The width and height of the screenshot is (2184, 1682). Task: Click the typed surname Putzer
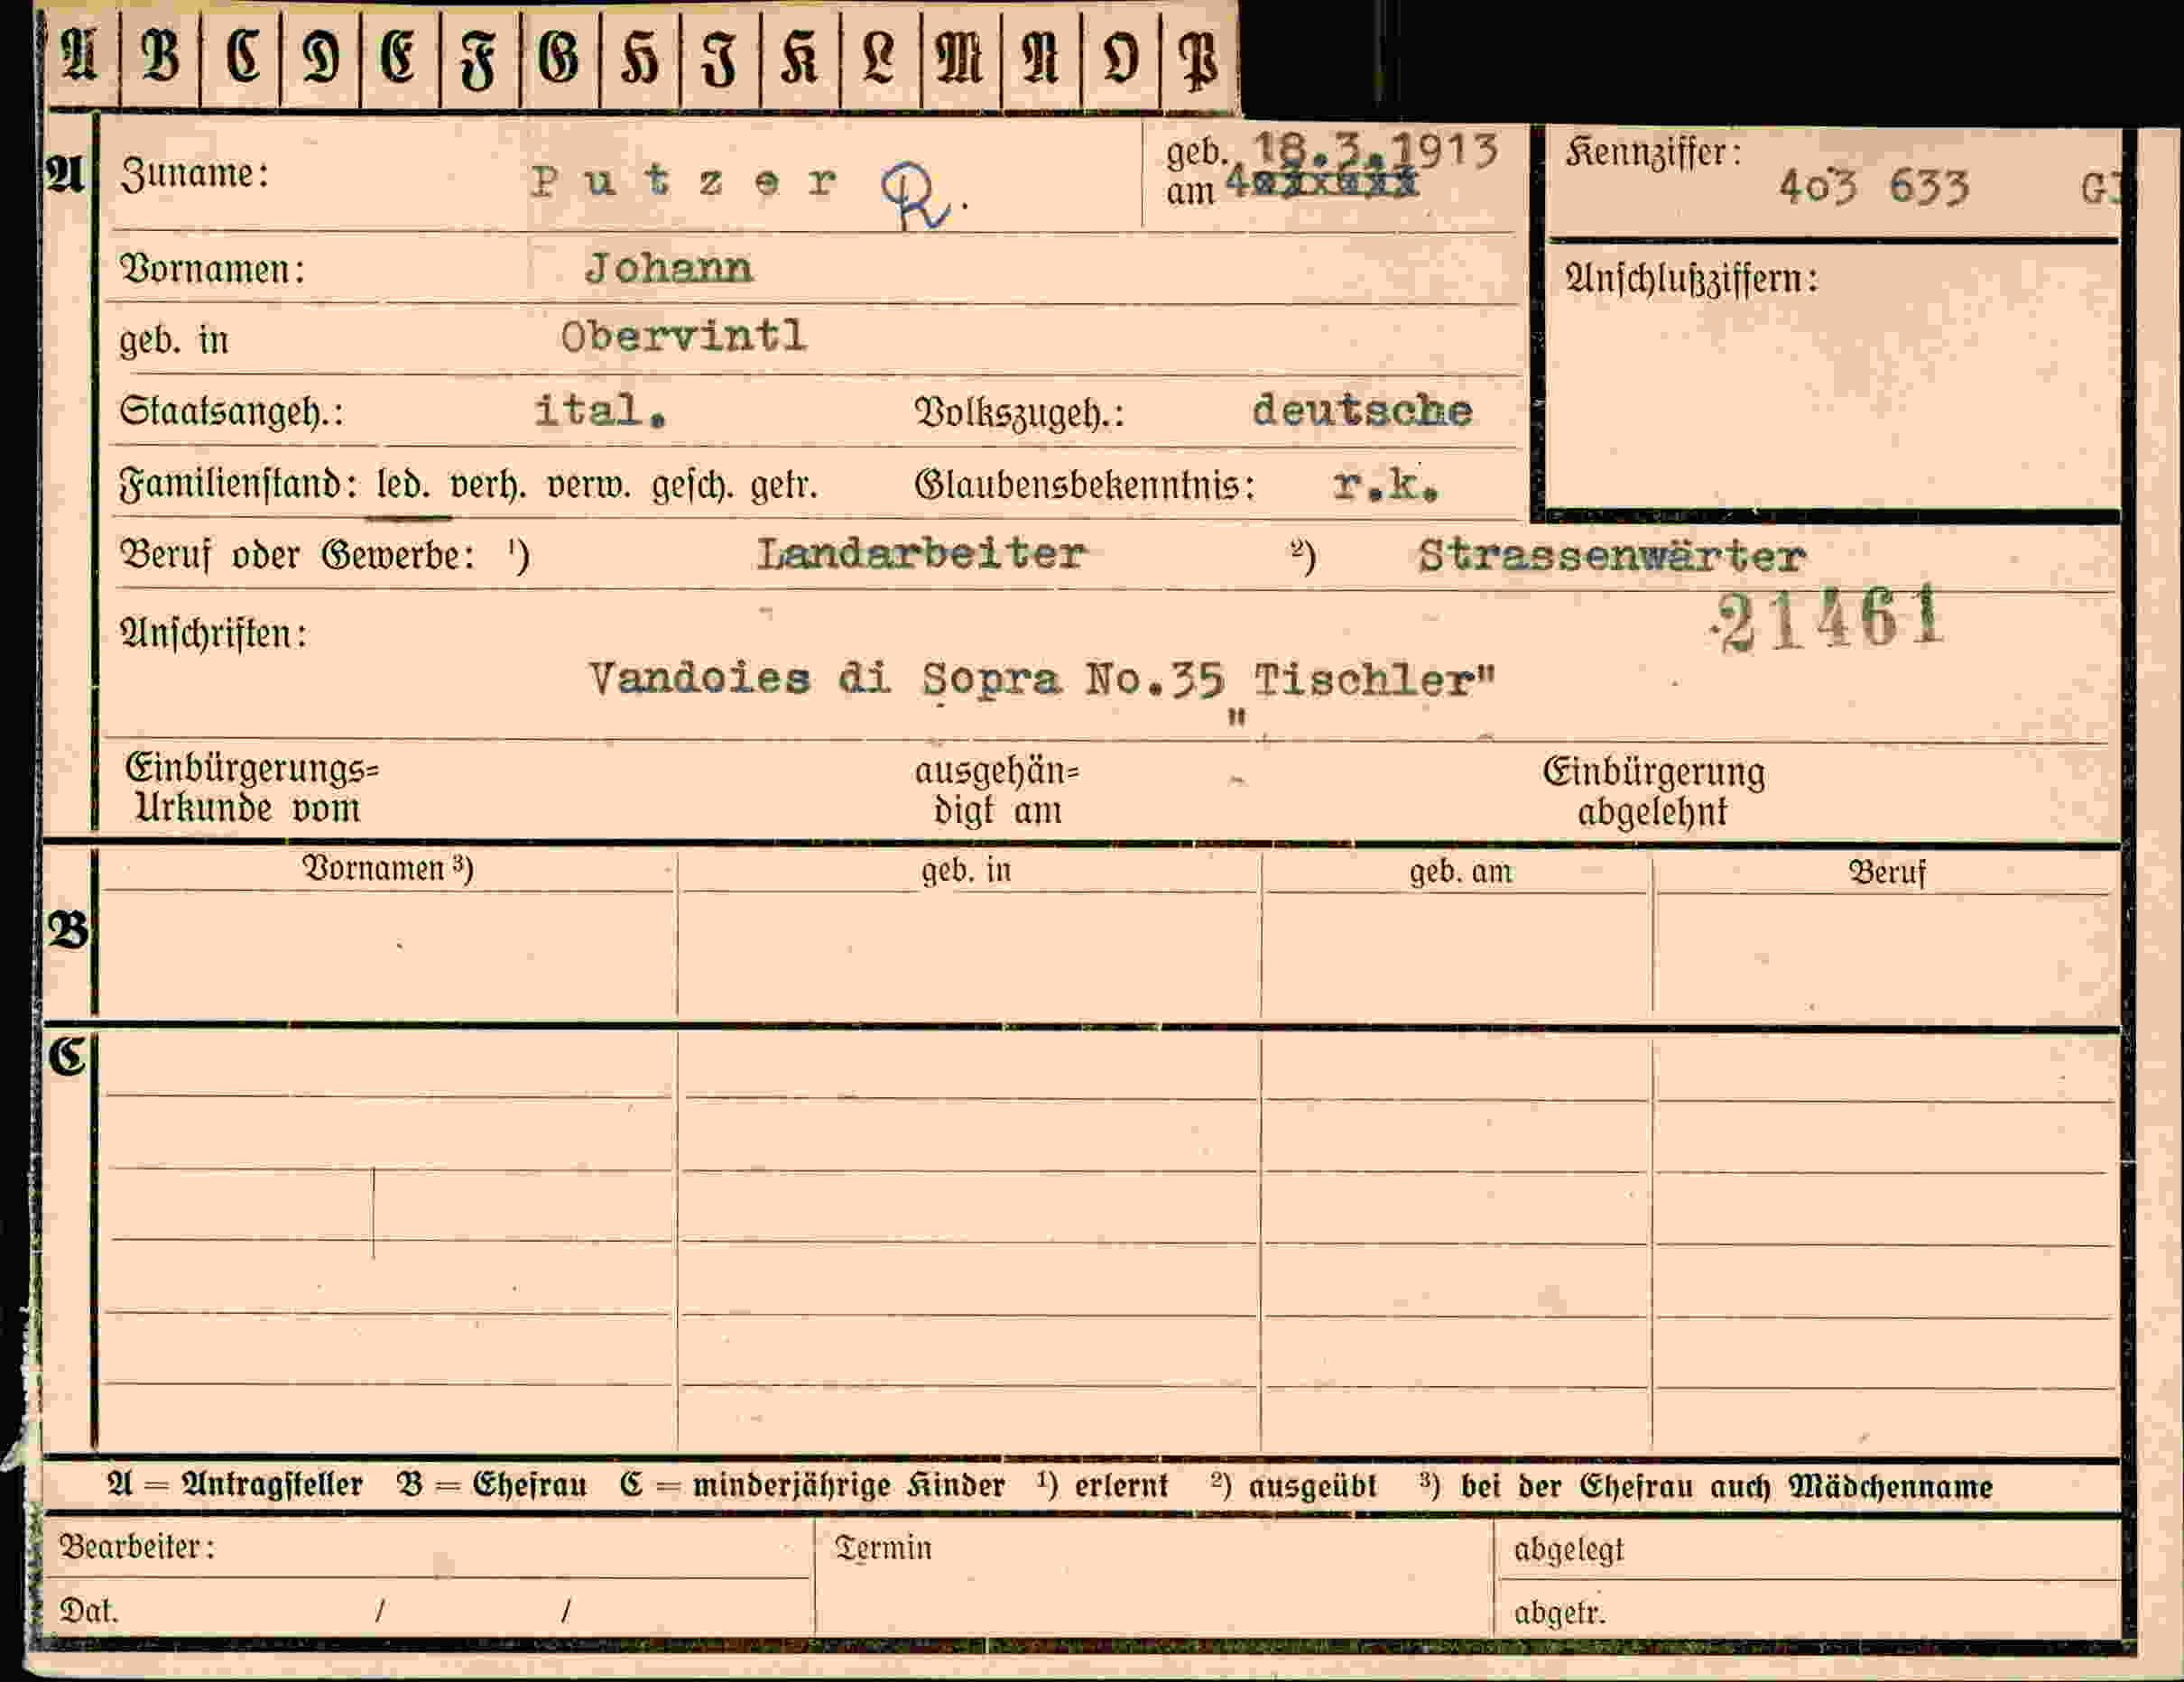pos(685,182)
